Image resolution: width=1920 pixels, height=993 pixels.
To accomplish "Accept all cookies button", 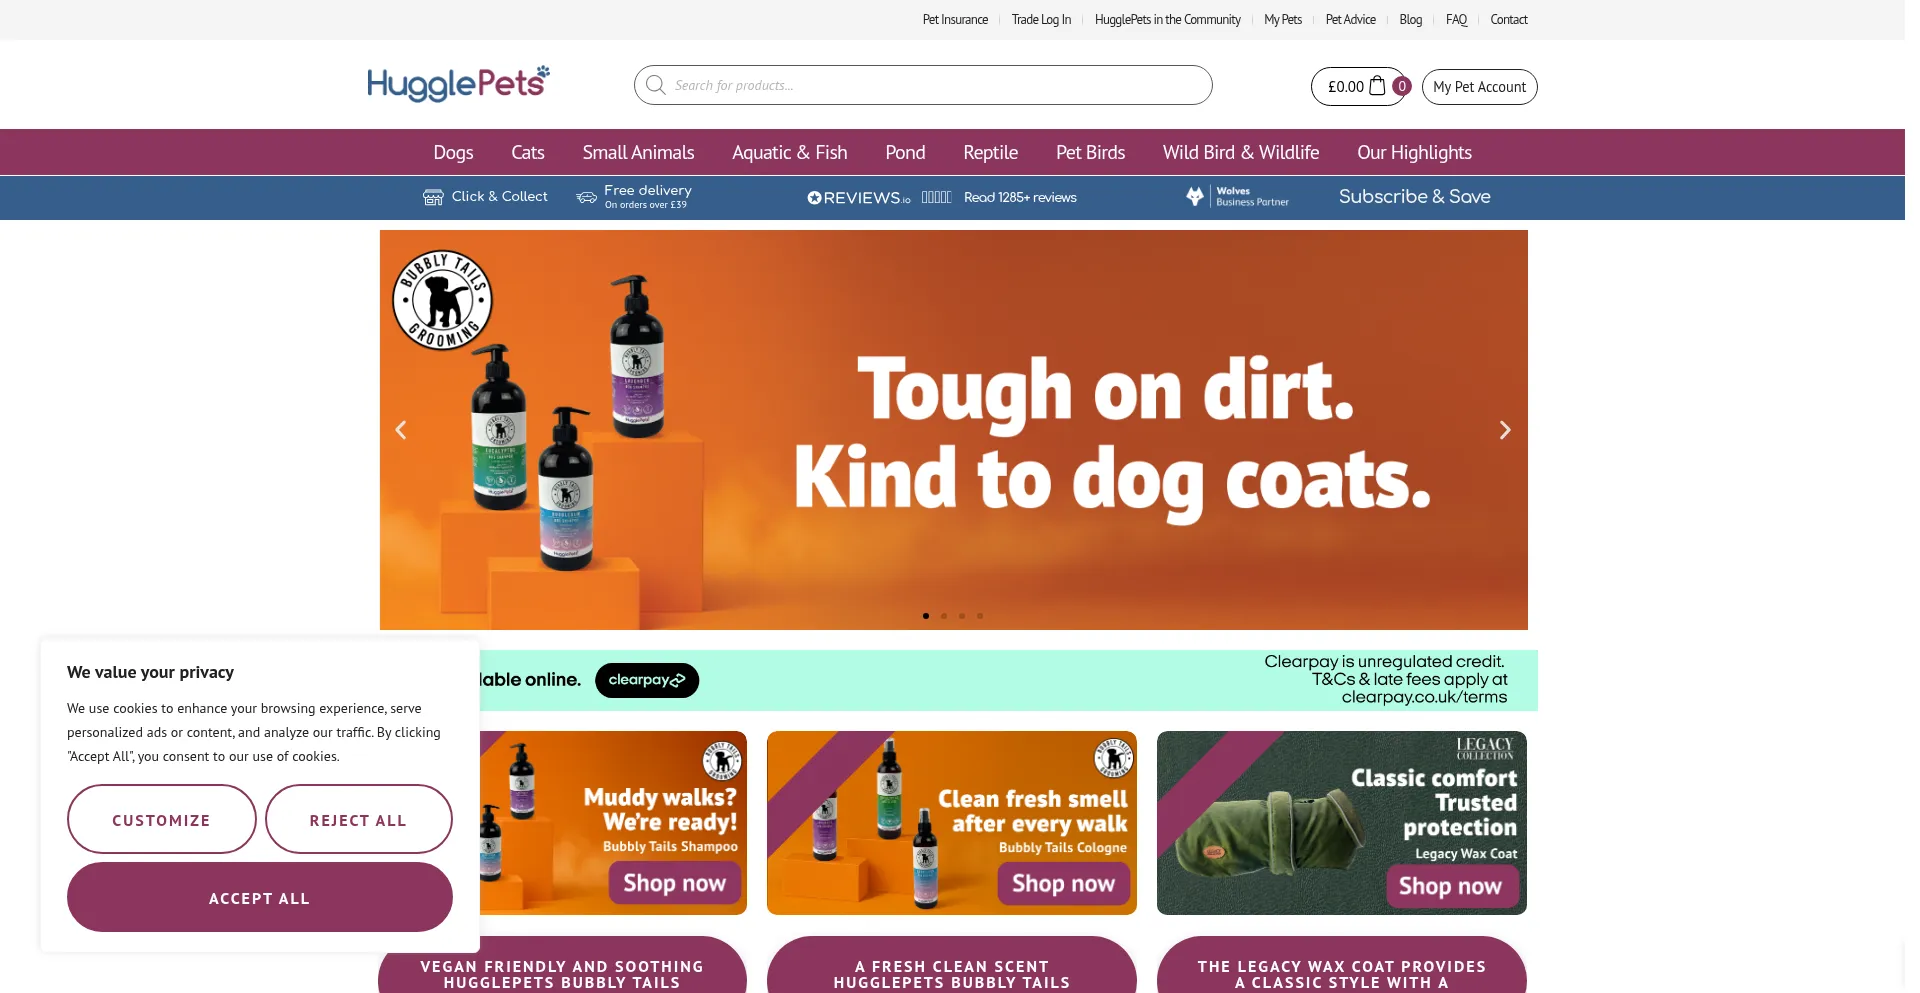I will tap(260, 897).
